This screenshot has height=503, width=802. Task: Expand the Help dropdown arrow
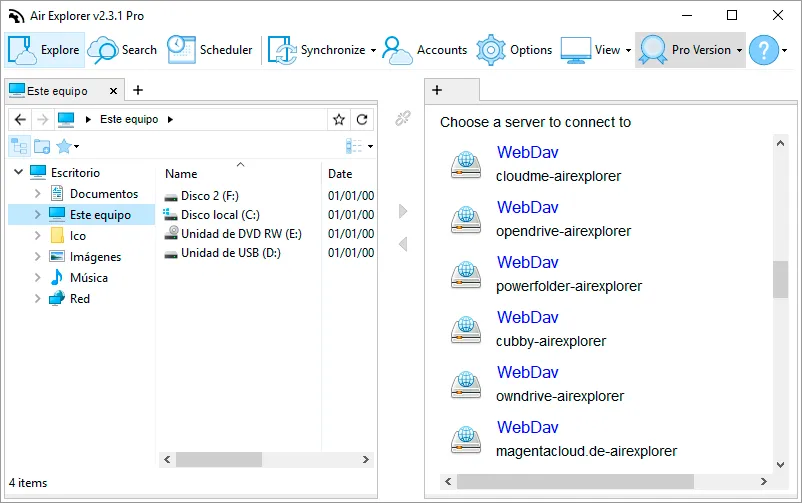click(785, 50)
